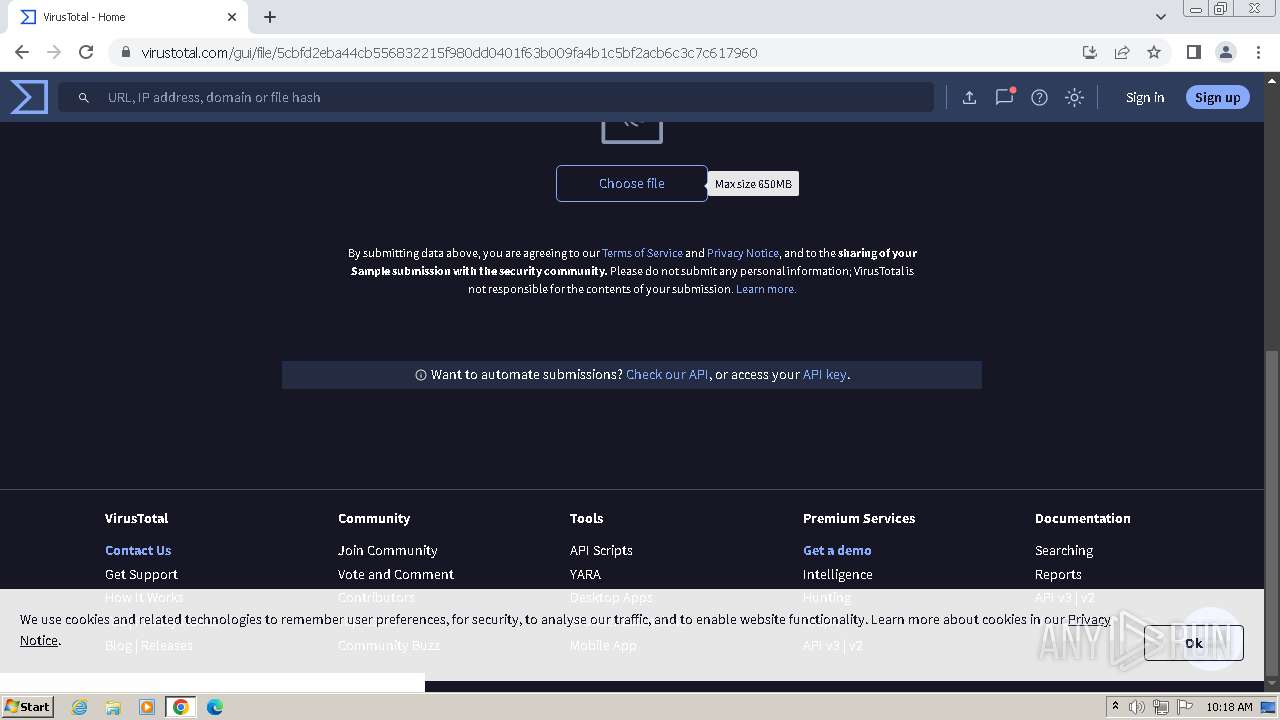Open a new tab with plus button
This screenshot has width=1280, height=720.
coord(270,17)
